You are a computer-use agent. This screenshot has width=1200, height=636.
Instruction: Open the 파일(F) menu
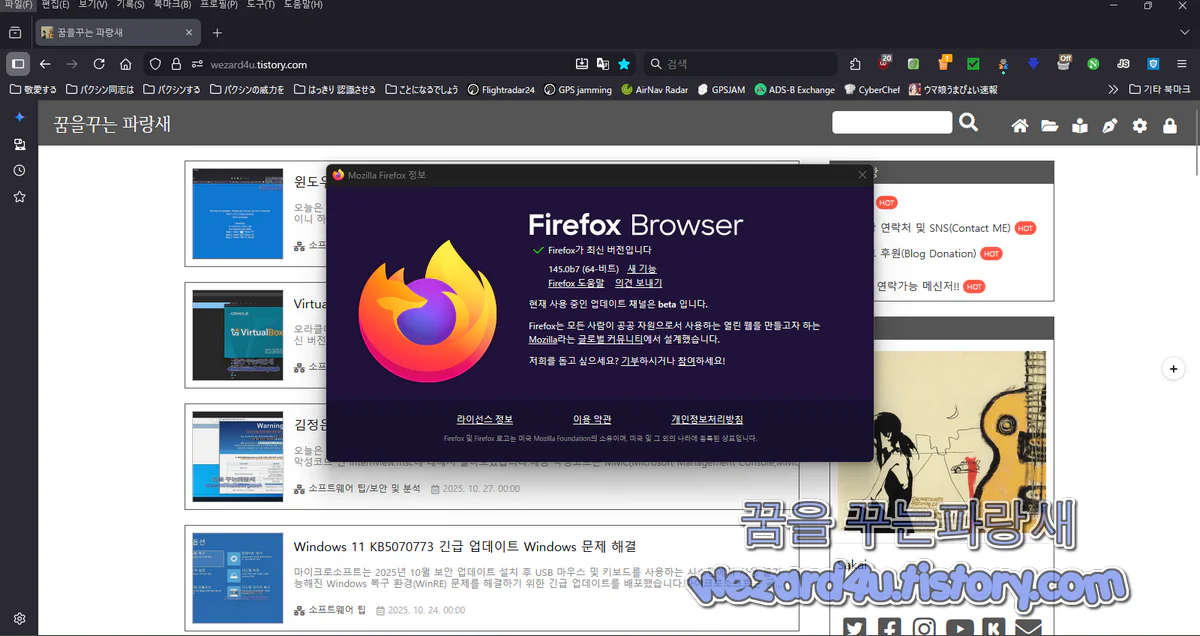(x=18, y=5)
